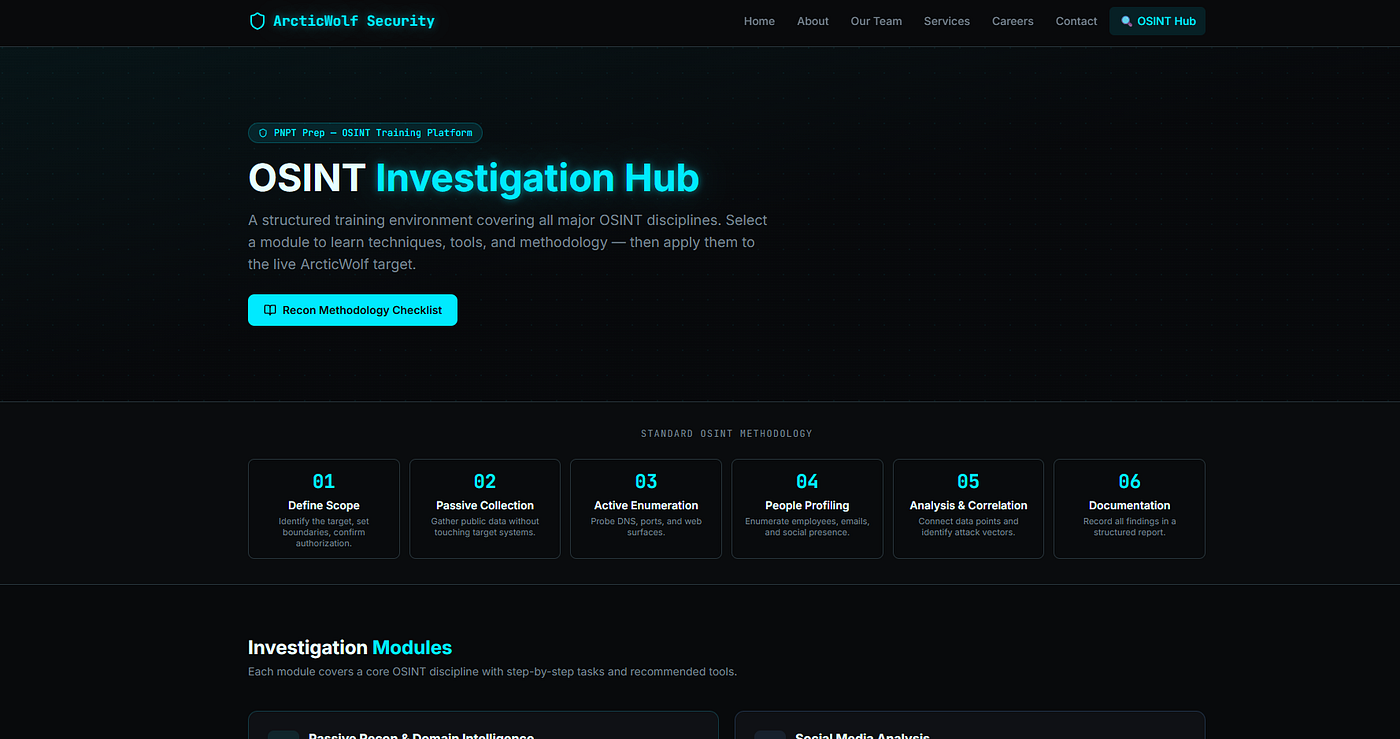Click the ArcticWolf shield logo icon

(x=257, y=21)
